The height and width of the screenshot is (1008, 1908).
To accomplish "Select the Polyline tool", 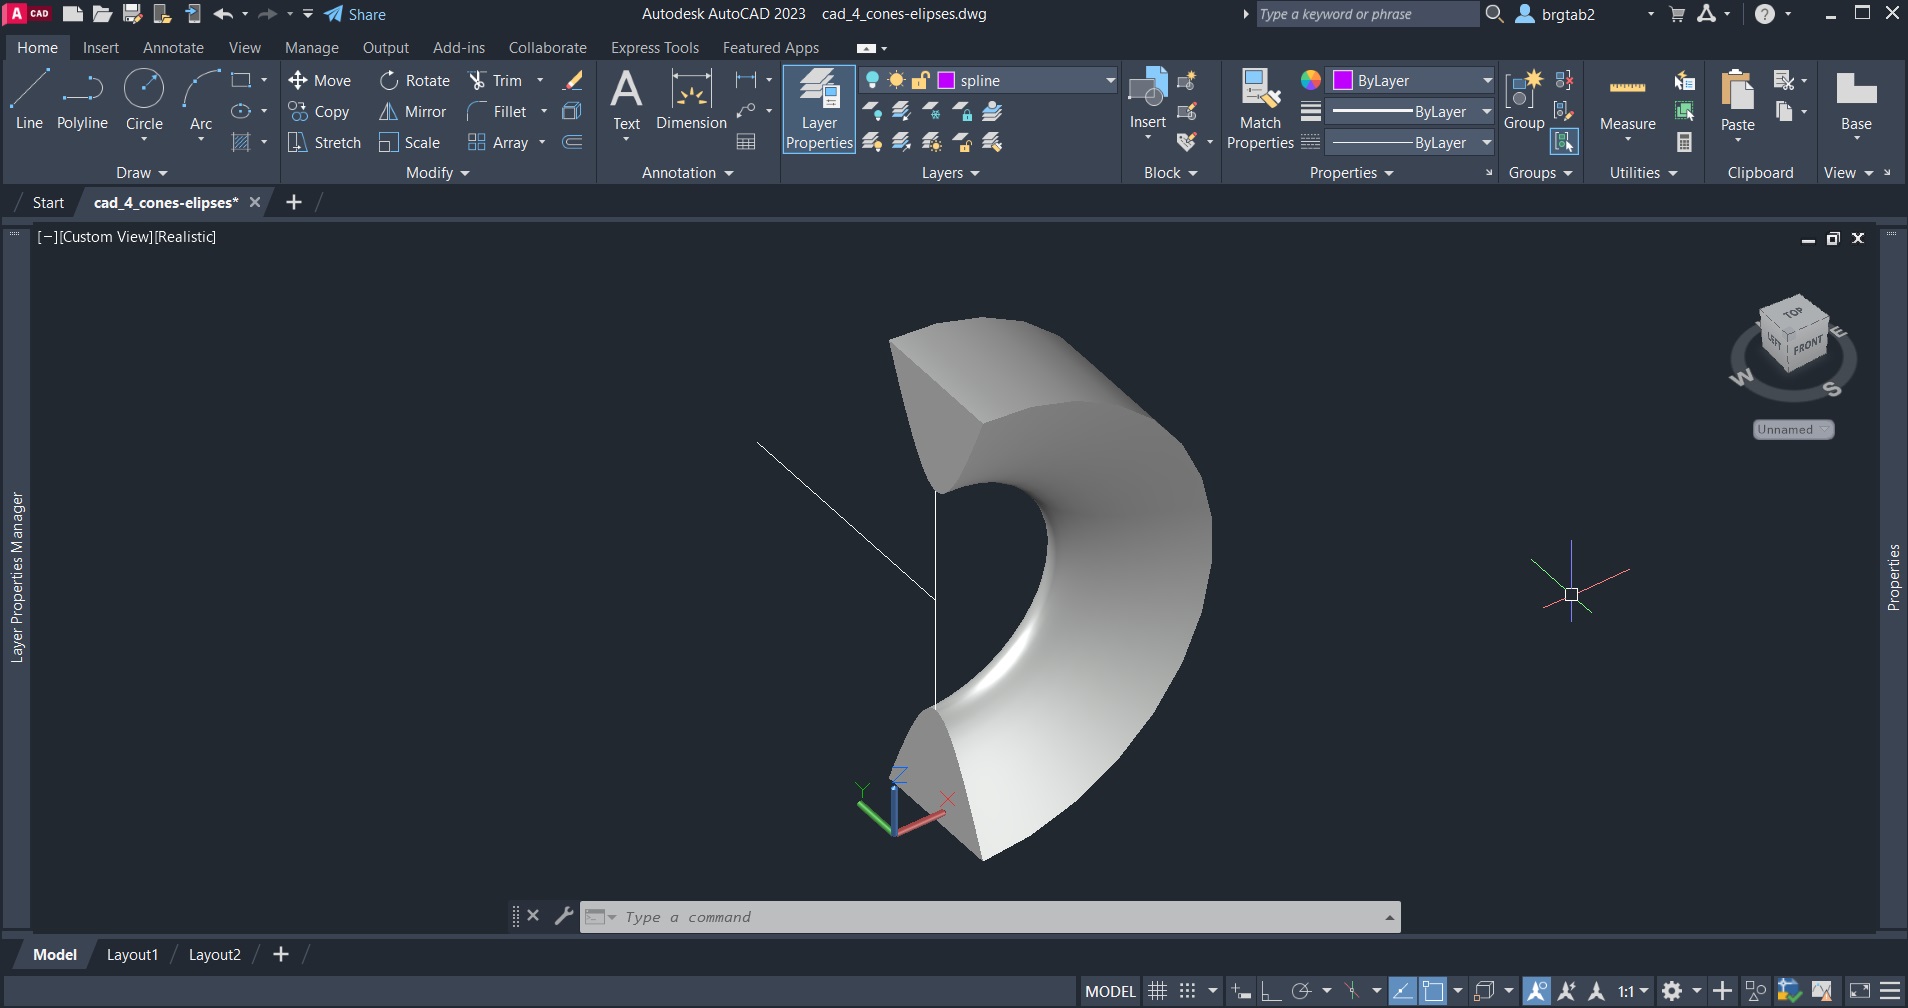I will (x=82, y=100).
